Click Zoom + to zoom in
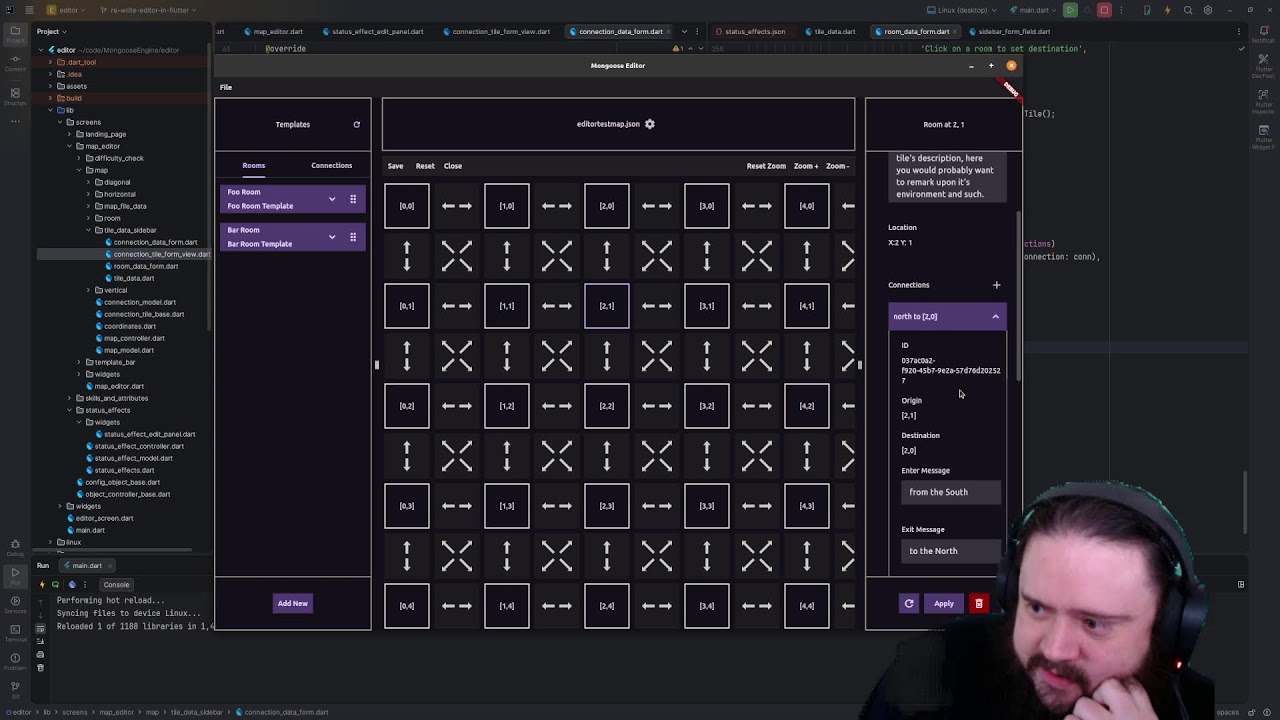This screenshot has width=1280, height=720. point(808,166)
